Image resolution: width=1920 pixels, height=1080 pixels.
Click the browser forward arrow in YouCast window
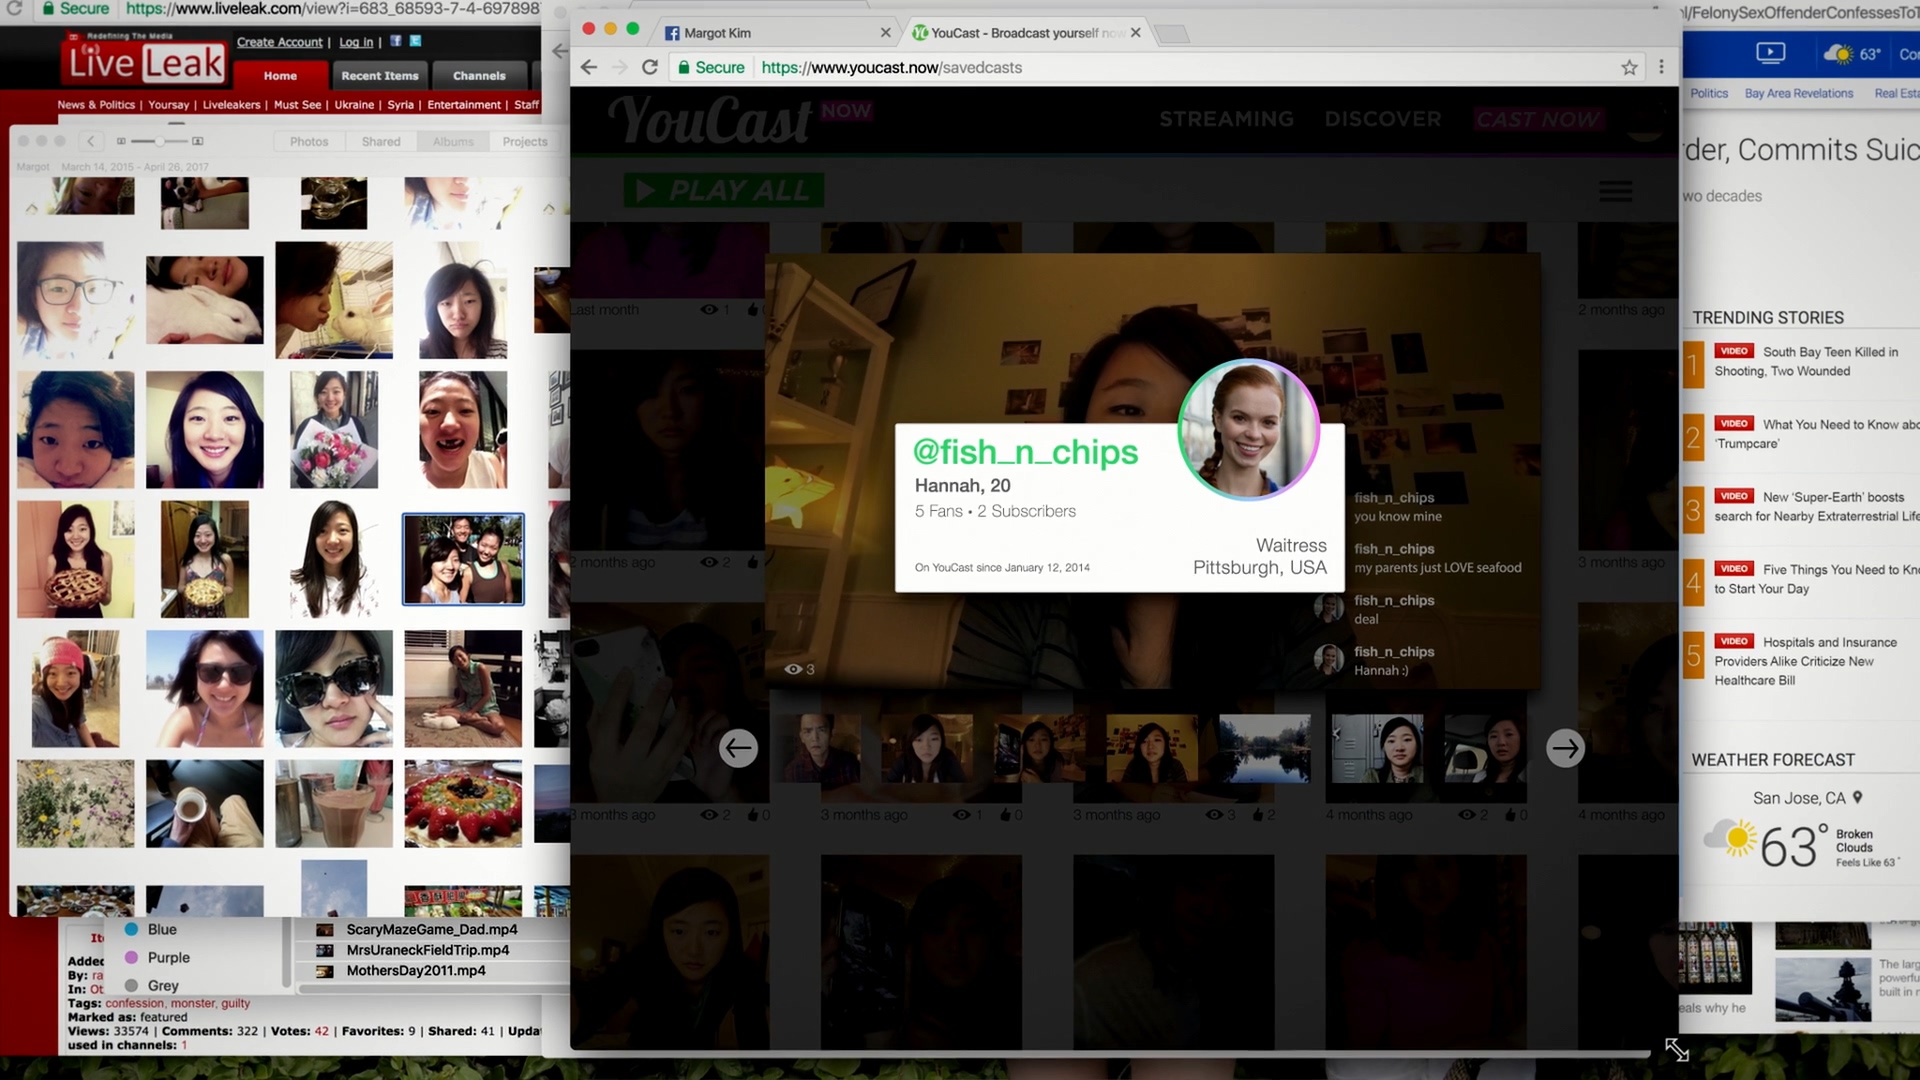(620, 67)
